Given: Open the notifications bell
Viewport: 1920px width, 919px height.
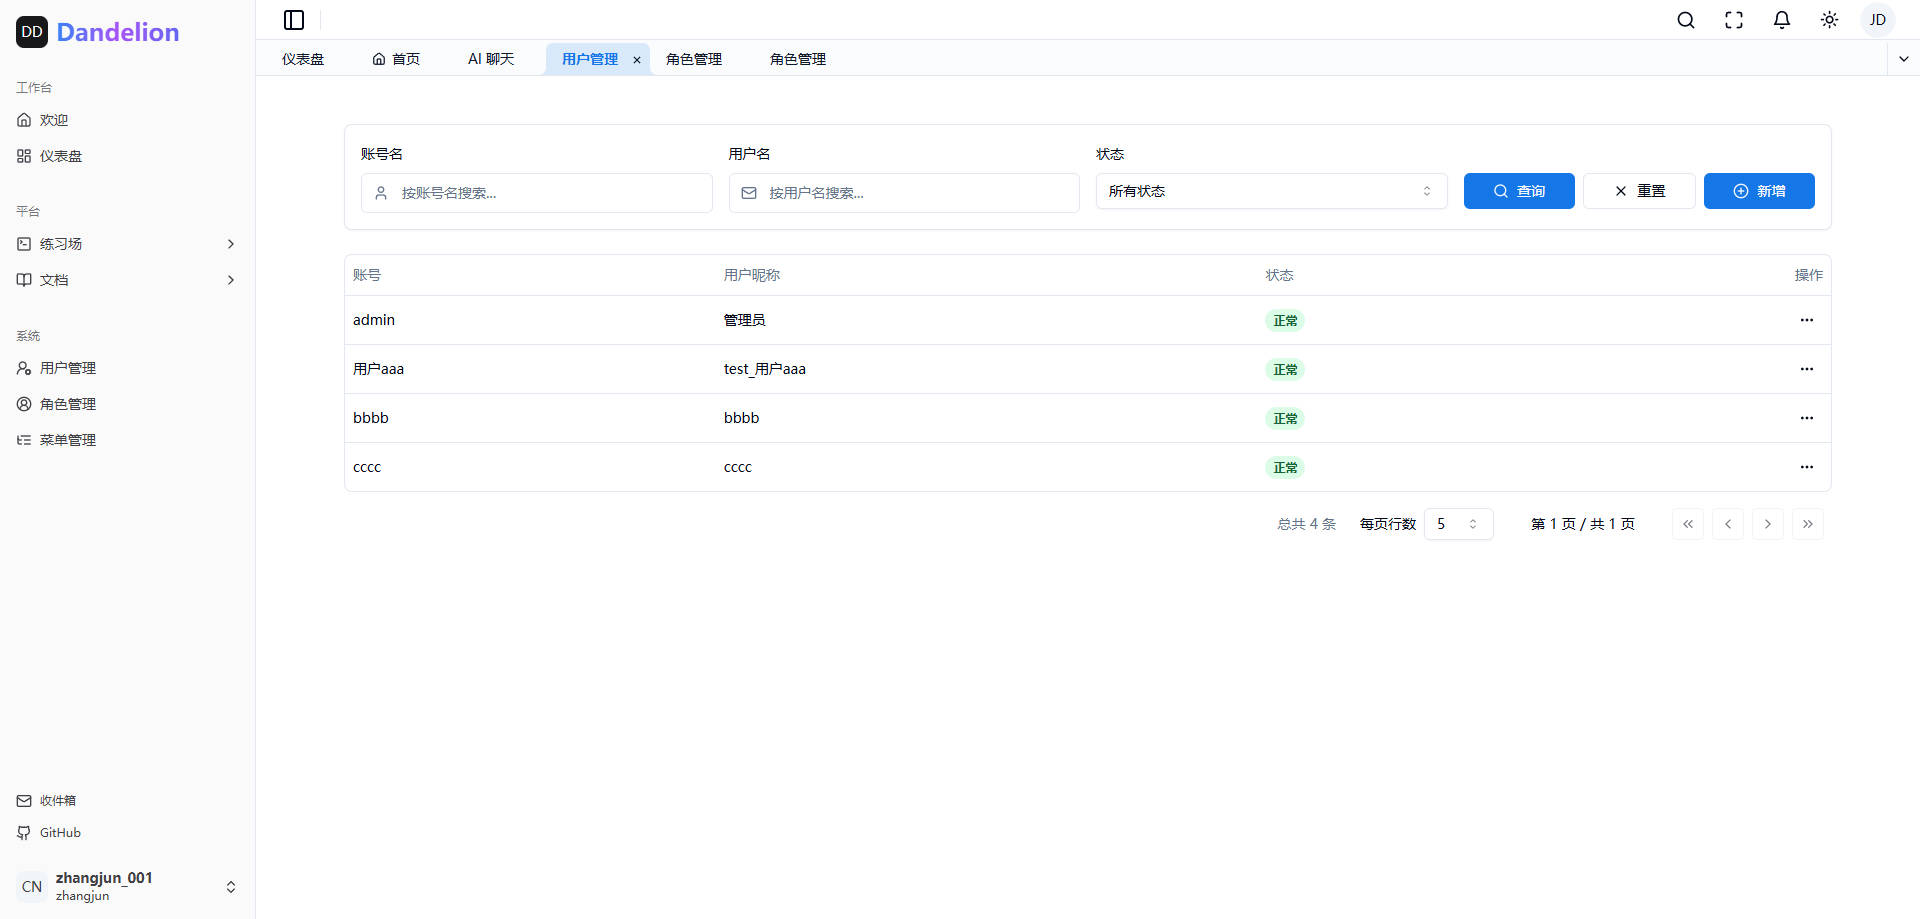Looking at the screenshot, I should (1782, 20).
